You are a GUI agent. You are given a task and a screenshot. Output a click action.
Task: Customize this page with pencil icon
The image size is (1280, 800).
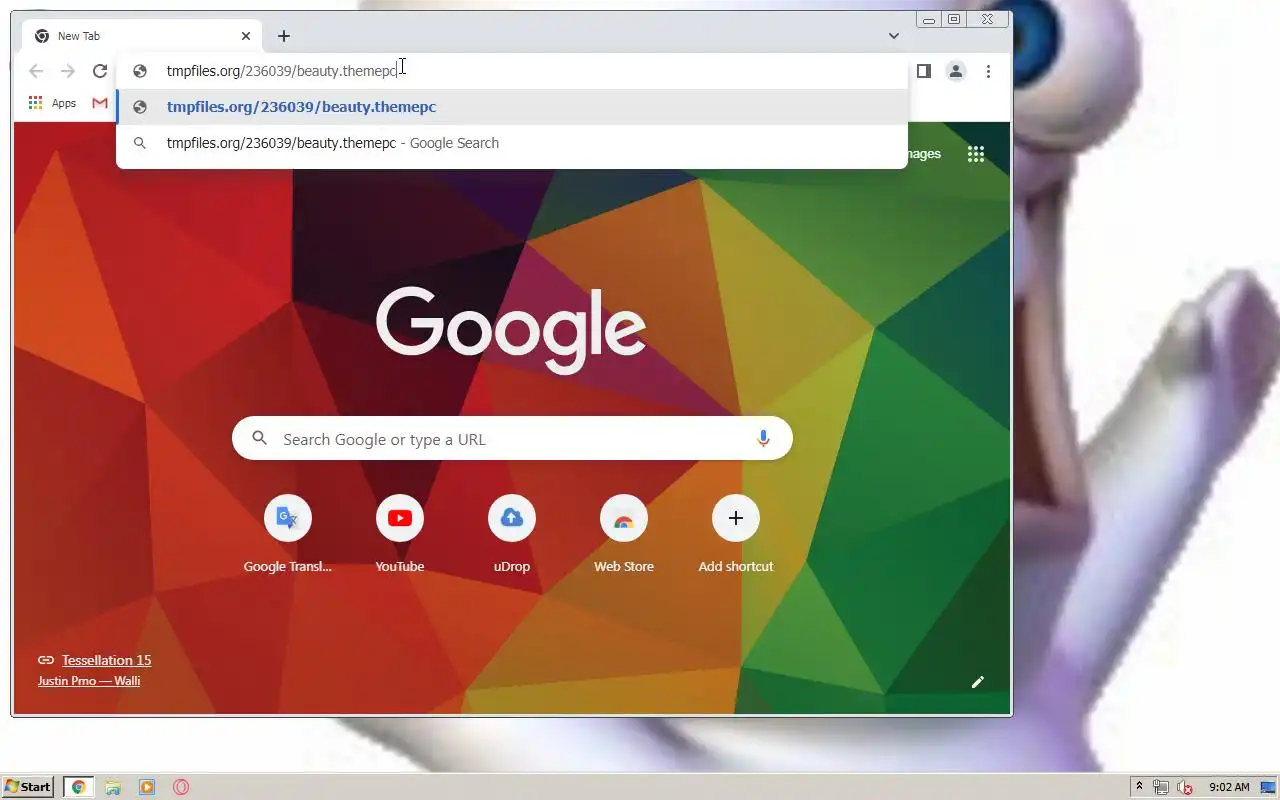pos(978,682)
